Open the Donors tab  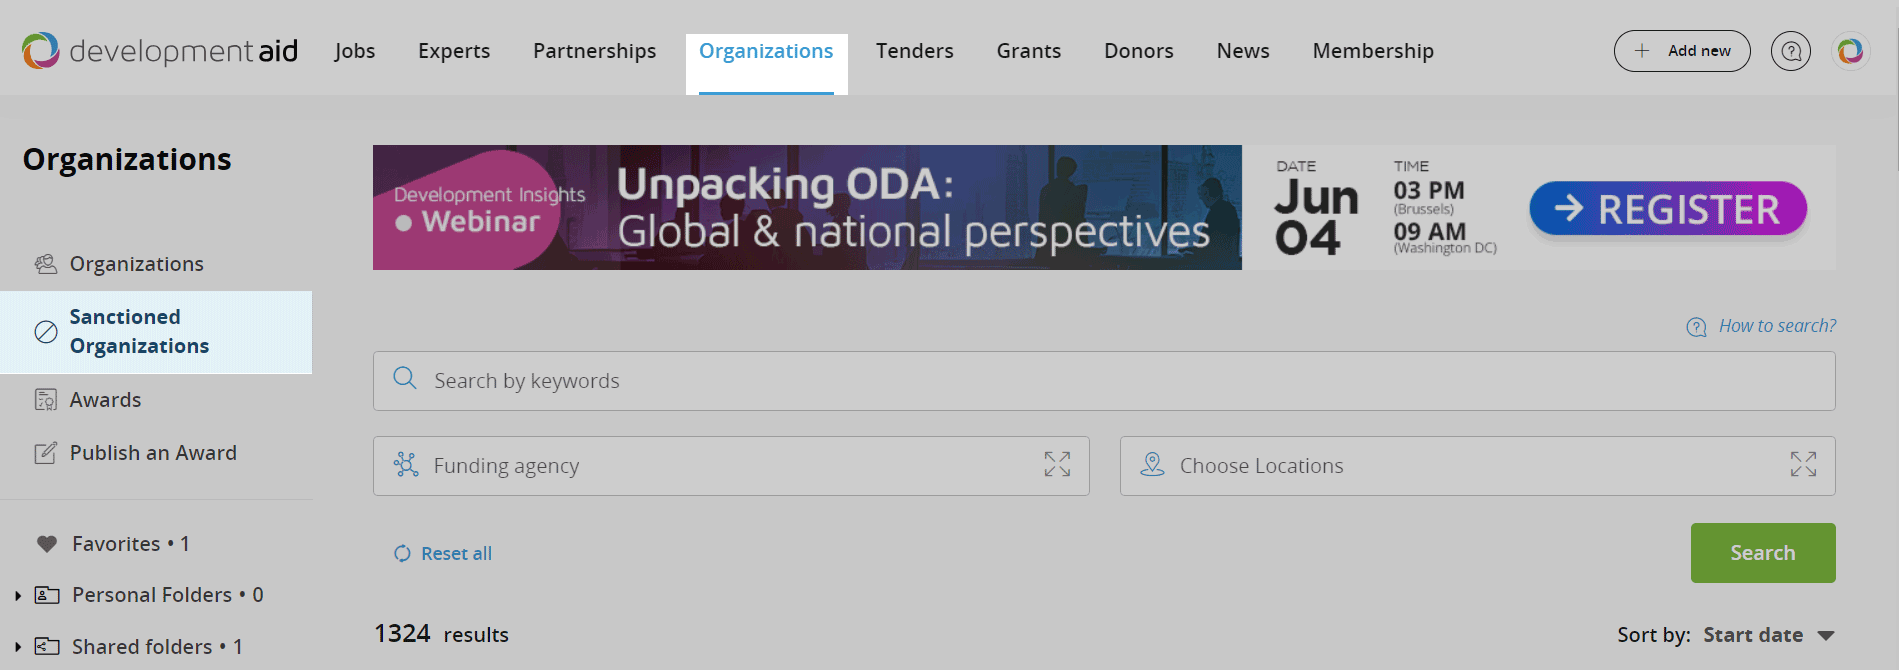(x=1139, y=51)
